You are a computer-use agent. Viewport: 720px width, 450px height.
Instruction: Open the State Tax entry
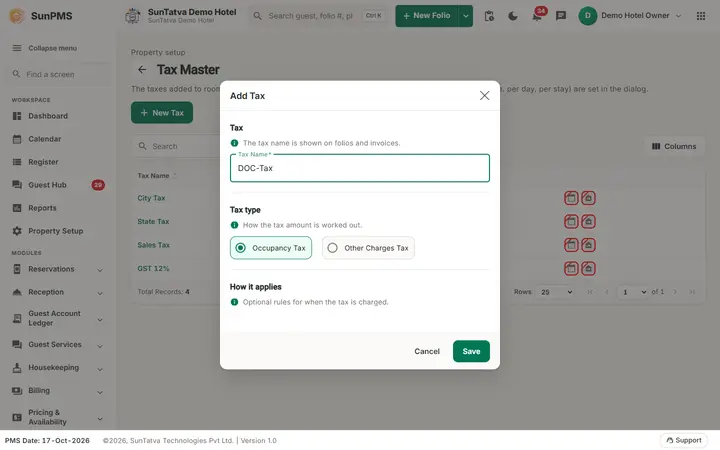pyautogui.click(x=153, y=222)
